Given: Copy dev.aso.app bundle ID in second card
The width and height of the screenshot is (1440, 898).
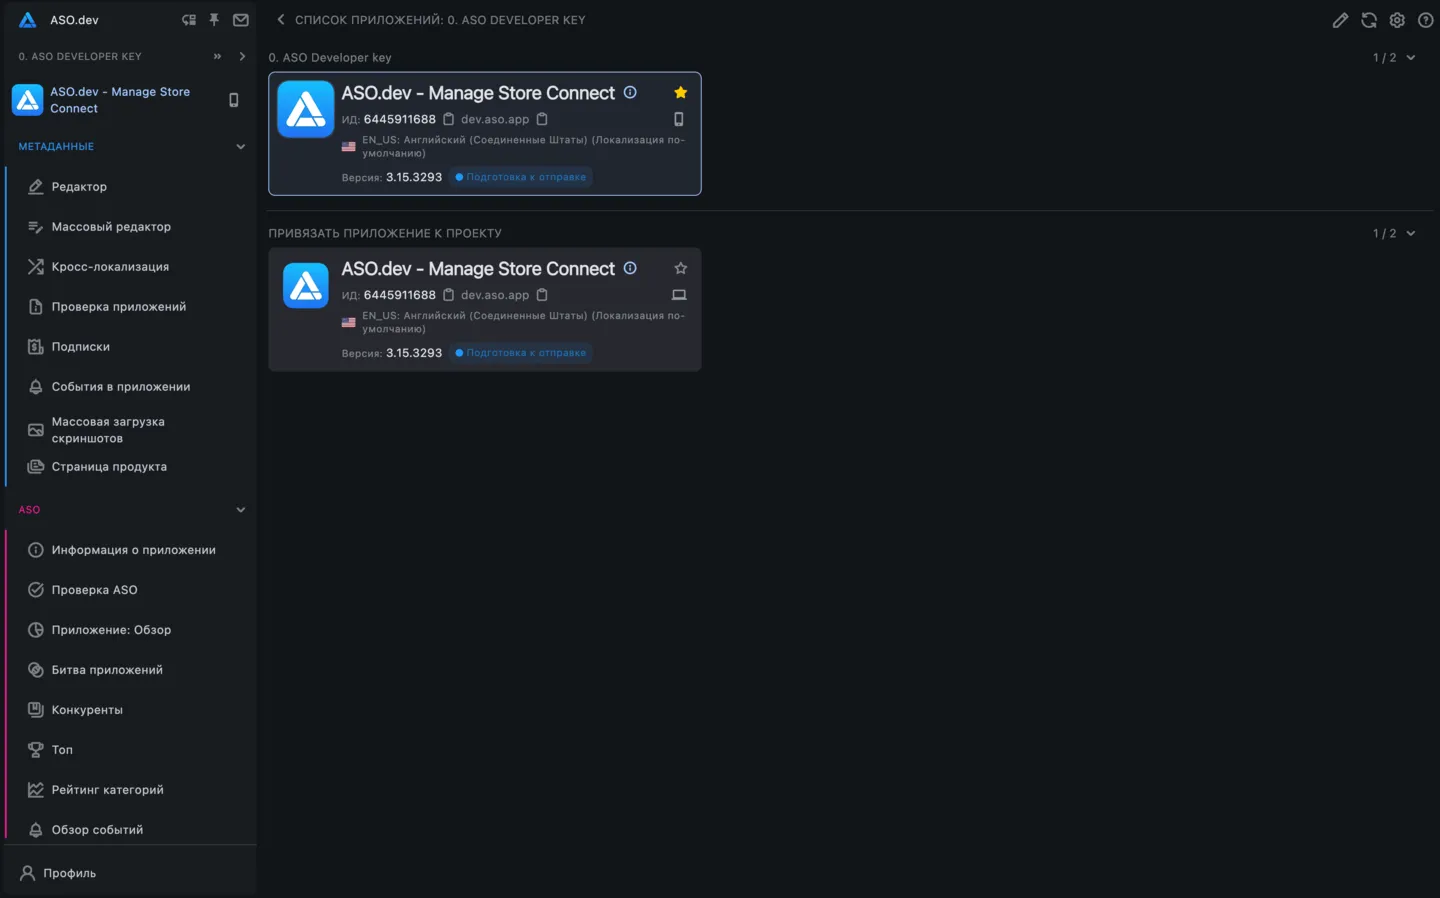Looking at the screenshot, I should point(542,295).
